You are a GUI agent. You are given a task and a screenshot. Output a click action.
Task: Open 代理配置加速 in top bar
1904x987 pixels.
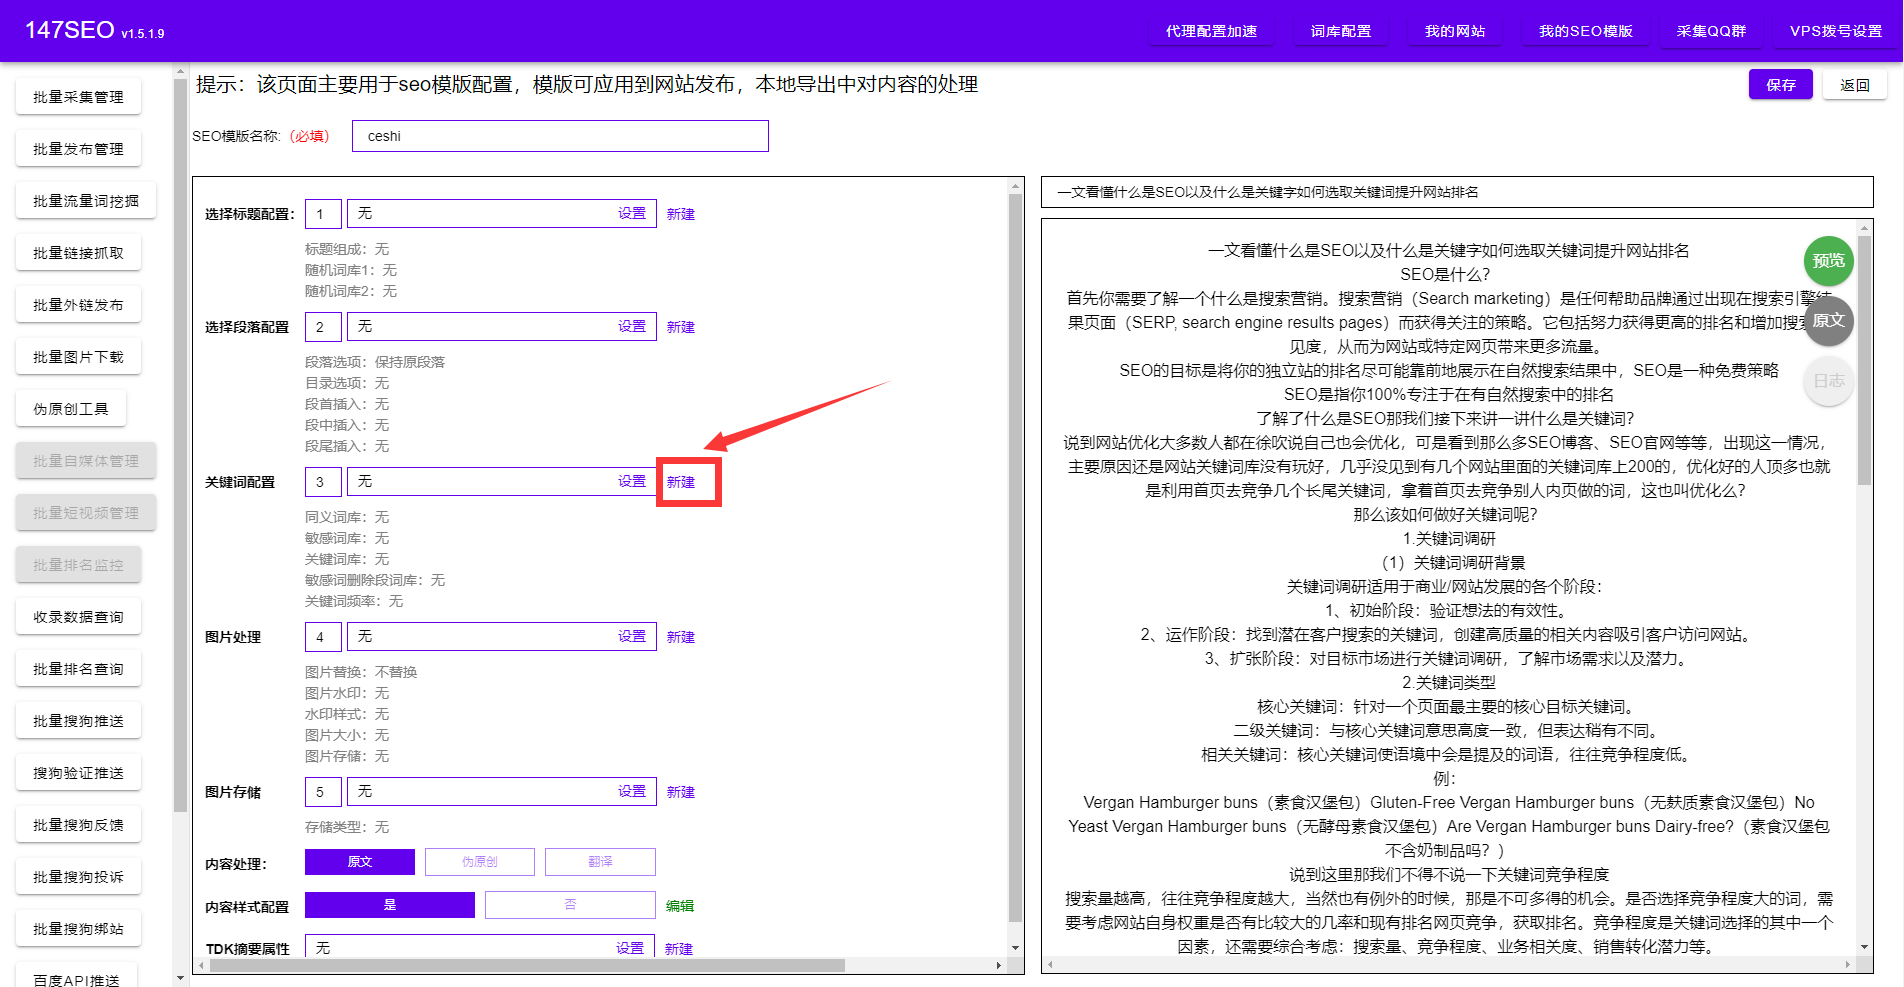1211,31
